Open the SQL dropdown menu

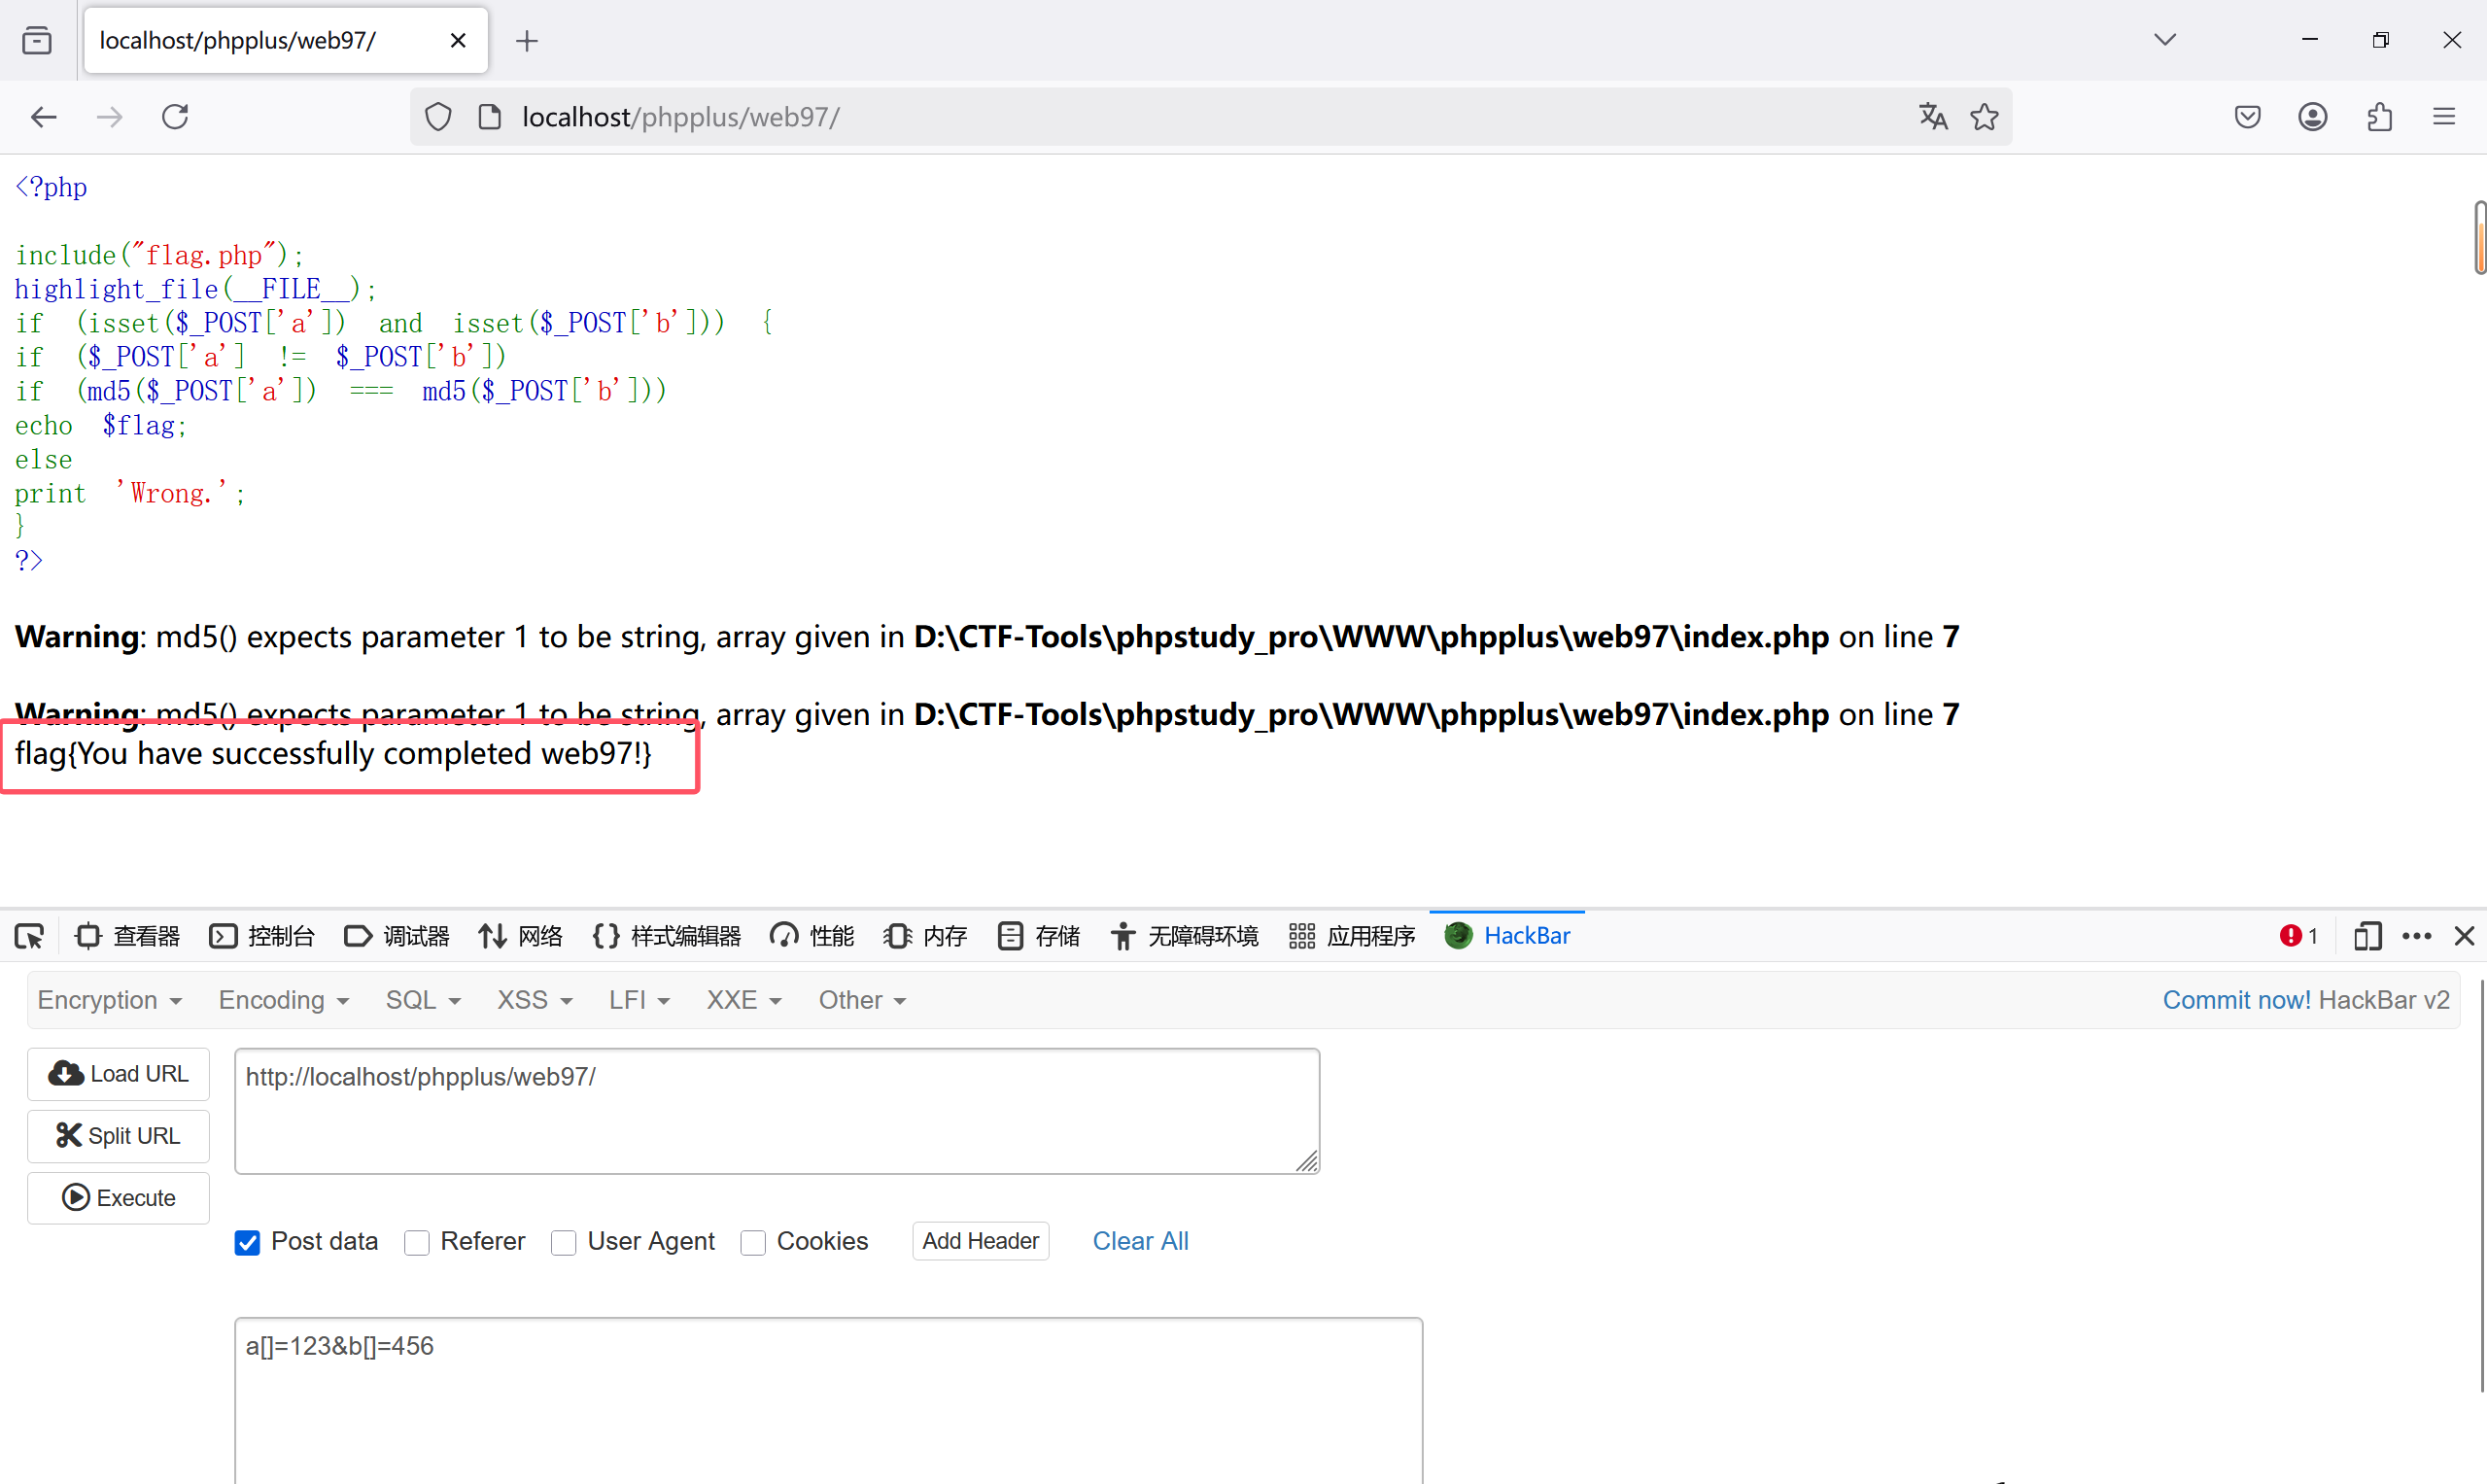423,1000
